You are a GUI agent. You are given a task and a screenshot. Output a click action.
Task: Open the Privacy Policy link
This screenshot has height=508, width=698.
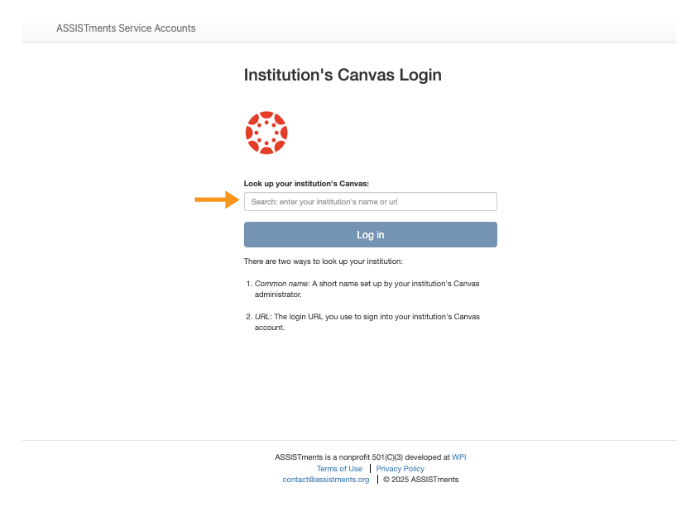400,469
